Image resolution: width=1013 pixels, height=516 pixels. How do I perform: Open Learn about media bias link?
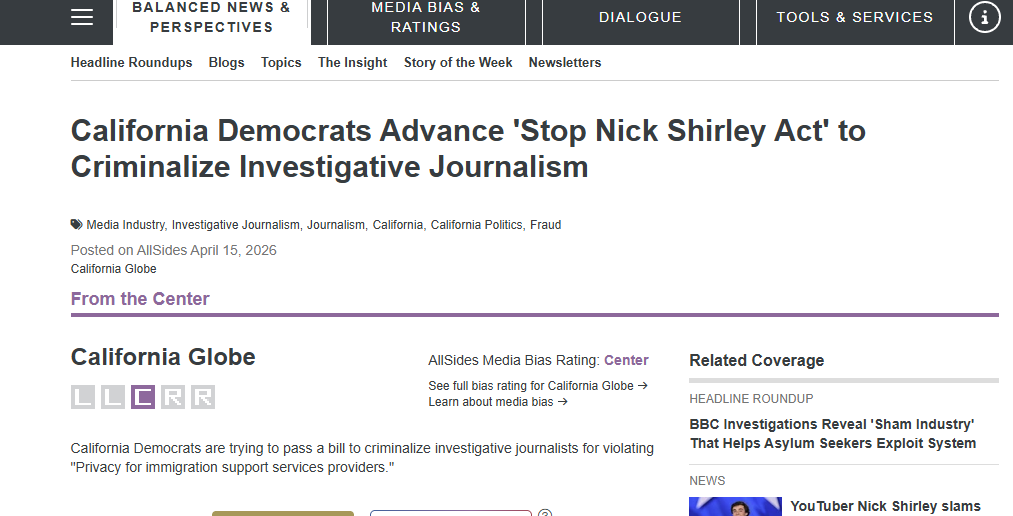[497, 402]
